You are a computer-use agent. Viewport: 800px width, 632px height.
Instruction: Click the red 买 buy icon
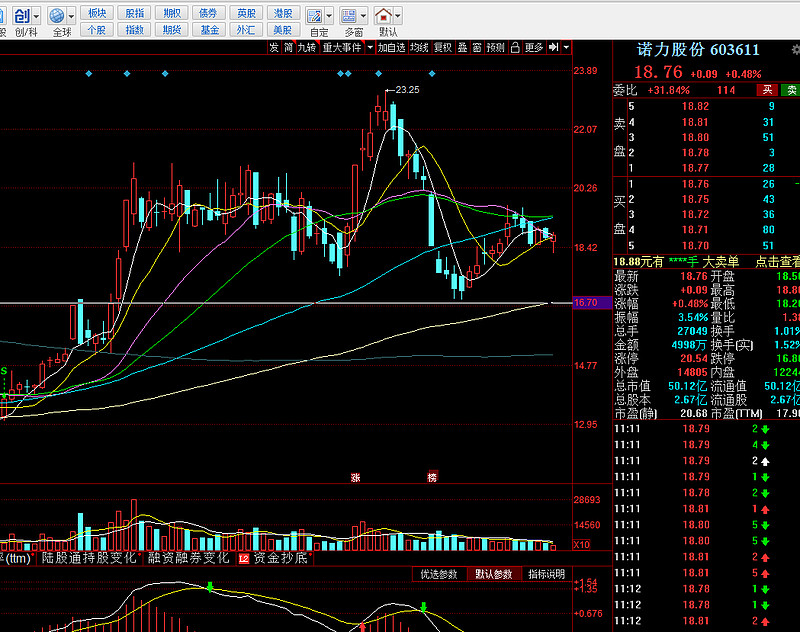click(x=768, y=90)
